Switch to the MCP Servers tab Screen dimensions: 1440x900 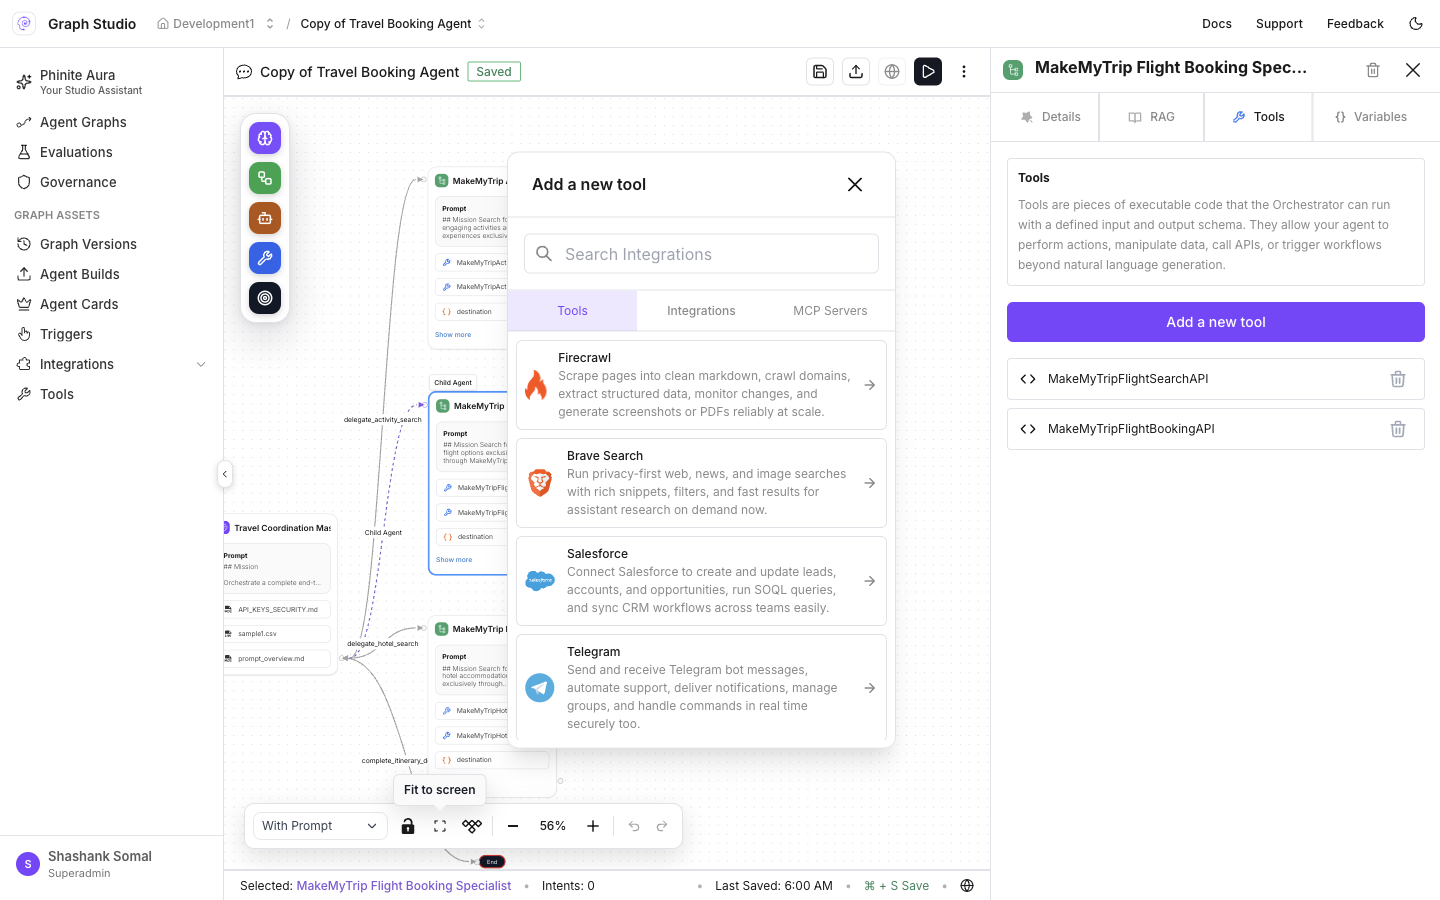coord(830,311)
